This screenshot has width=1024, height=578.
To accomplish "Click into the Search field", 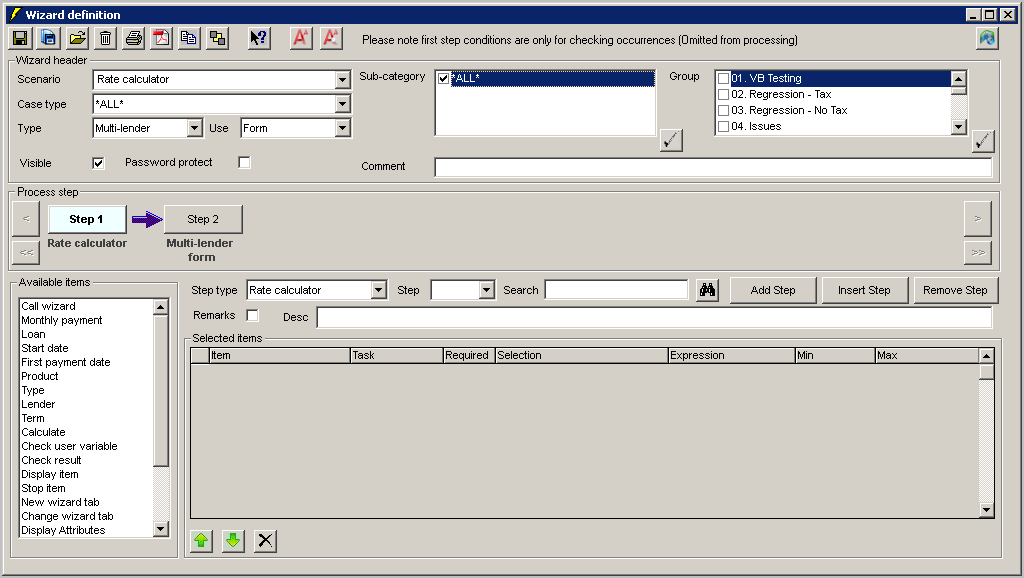I will pyautogui.click(x=616, y=289).
